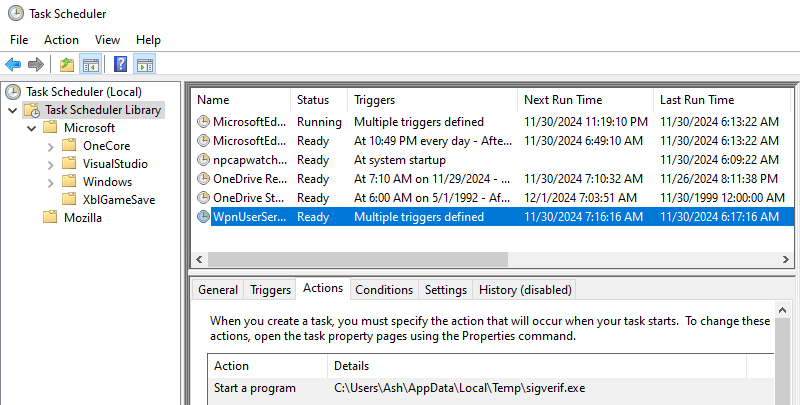Select the Mozilla folder in tree
800x405 pixels.
pyautogui.click(x=85, y=218)
